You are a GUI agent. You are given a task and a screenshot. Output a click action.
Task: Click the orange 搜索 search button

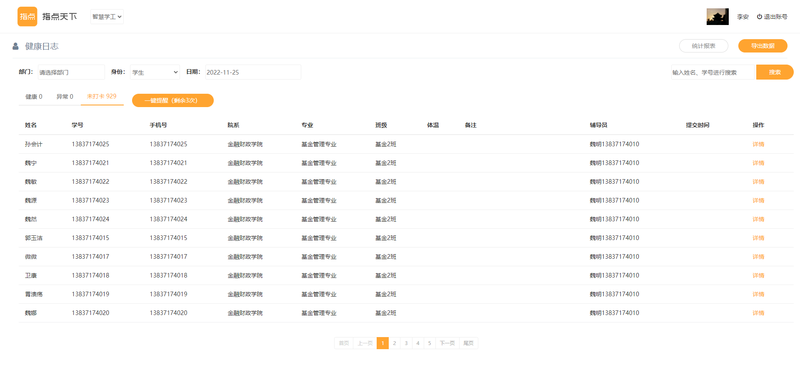point(774,72)
